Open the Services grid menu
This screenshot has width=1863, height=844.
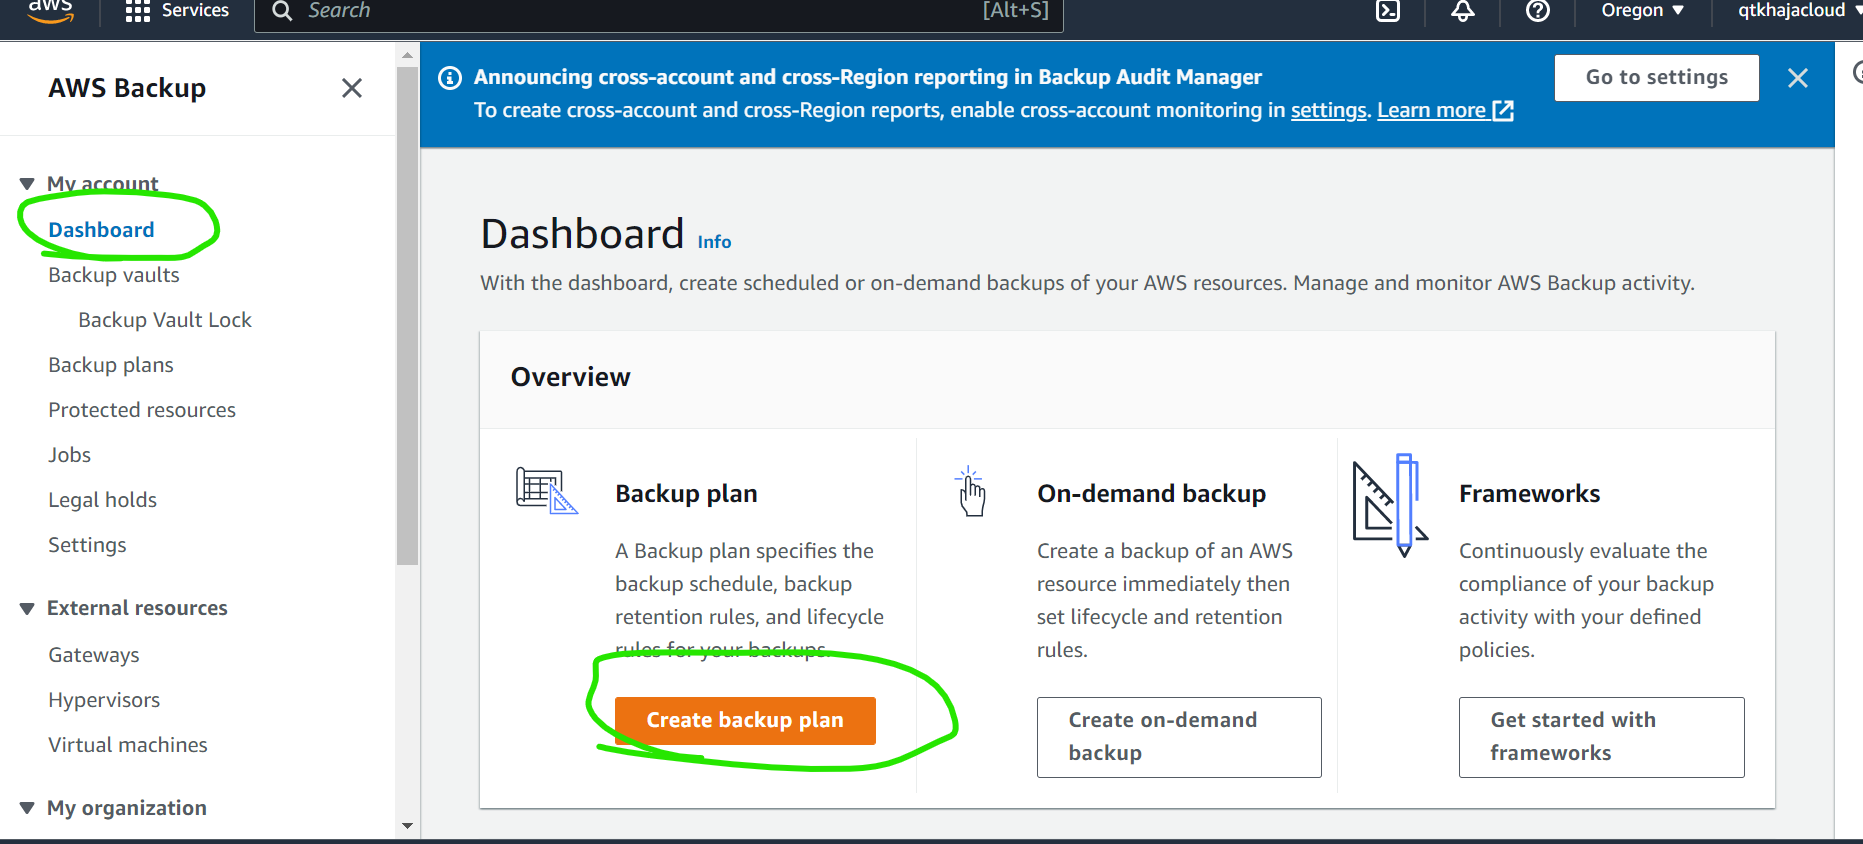[138, 11]
